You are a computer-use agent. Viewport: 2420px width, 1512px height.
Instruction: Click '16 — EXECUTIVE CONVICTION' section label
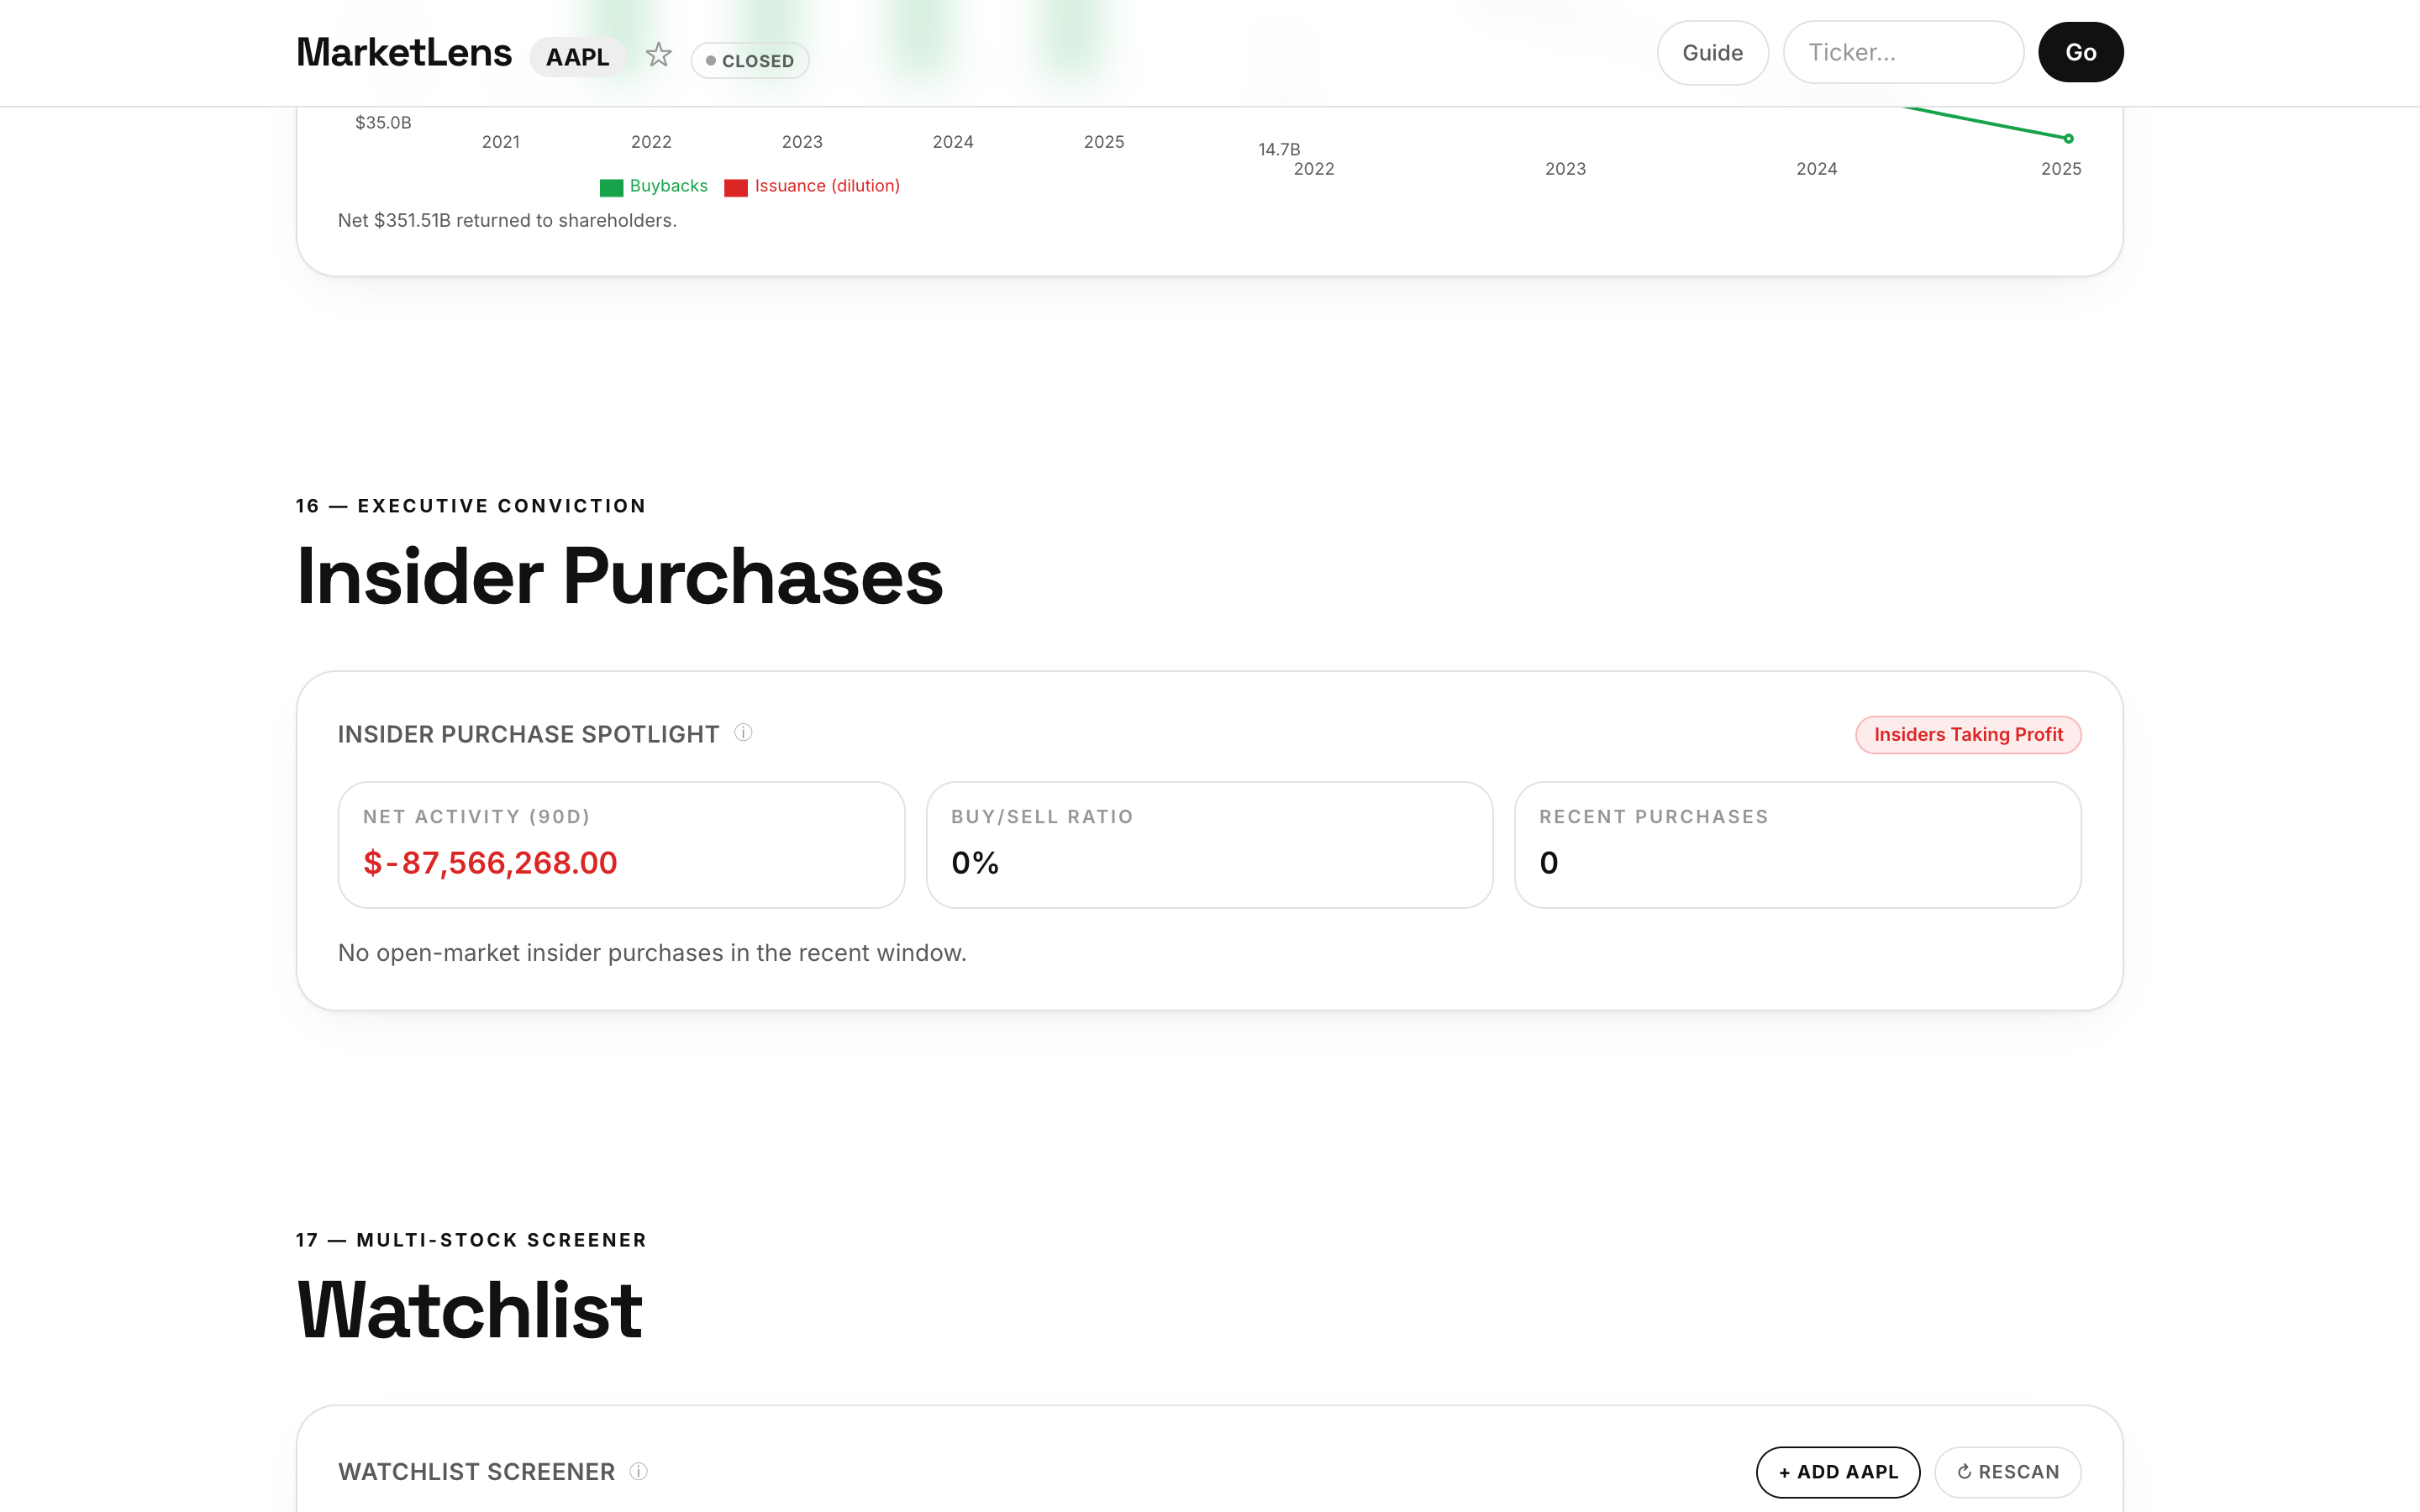[471, 506]
